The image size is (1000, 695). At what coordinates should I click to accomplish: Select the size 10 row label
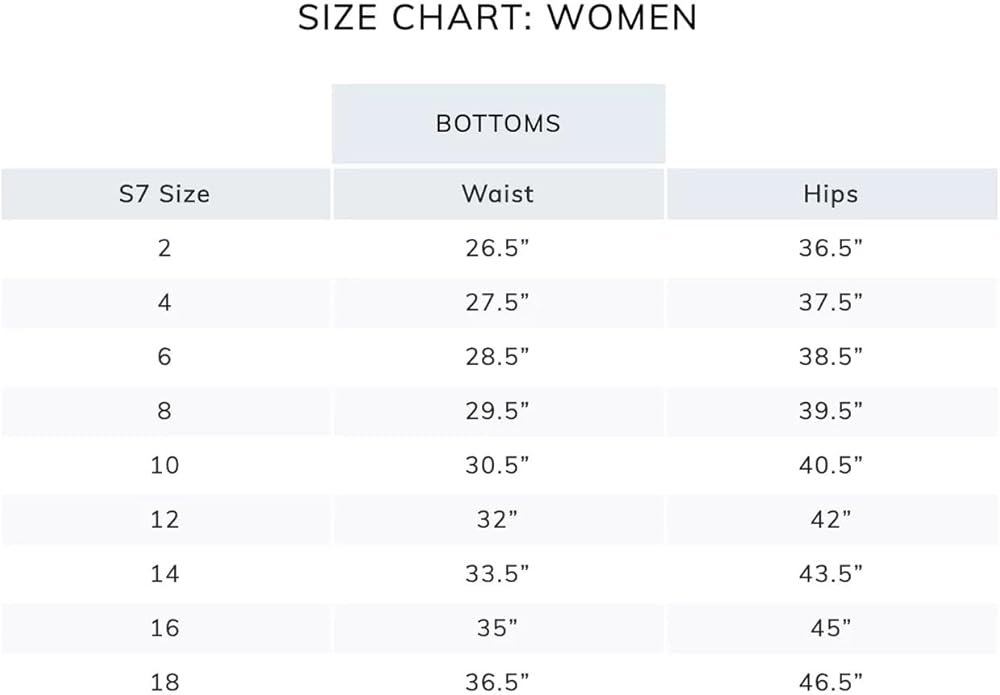coord(164,465)
